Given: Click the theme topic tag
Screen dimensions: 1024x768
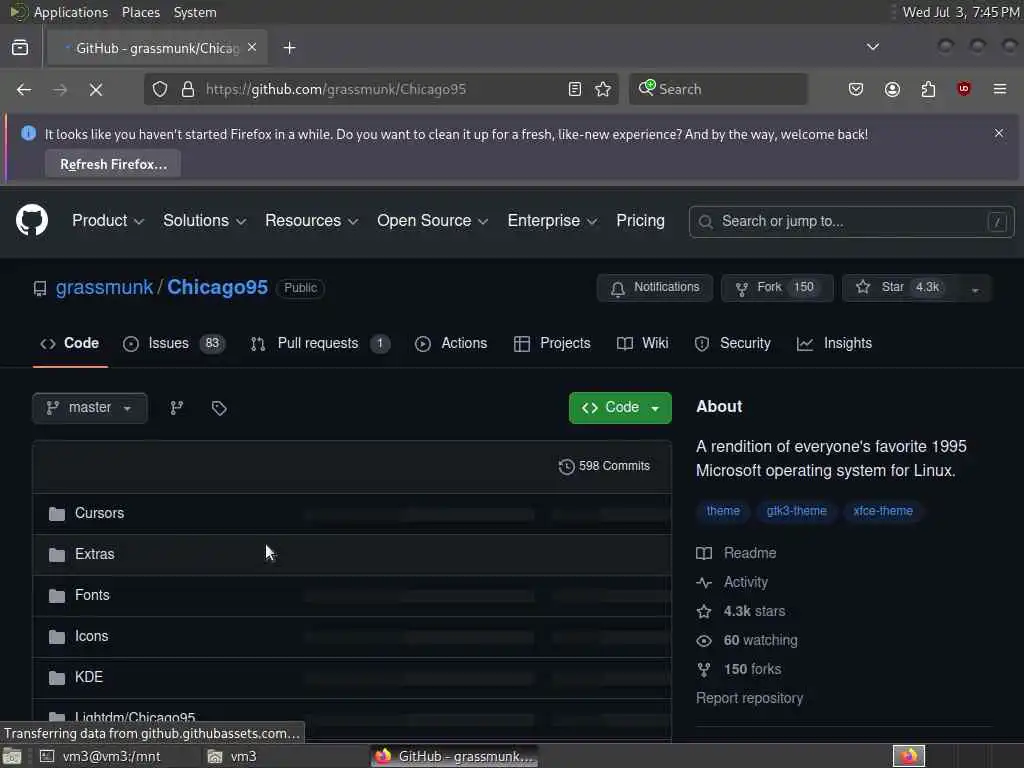Looking at the screenshot, I should [723, 511].
